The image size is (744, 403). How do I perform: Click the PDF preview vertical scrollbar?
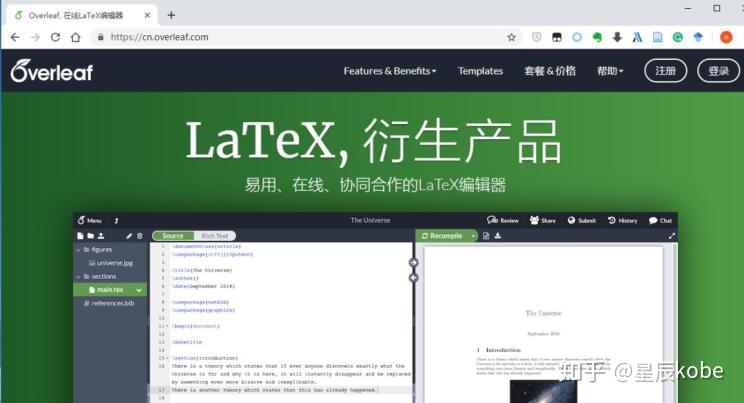pyautogui.click(x=675, y=323)
